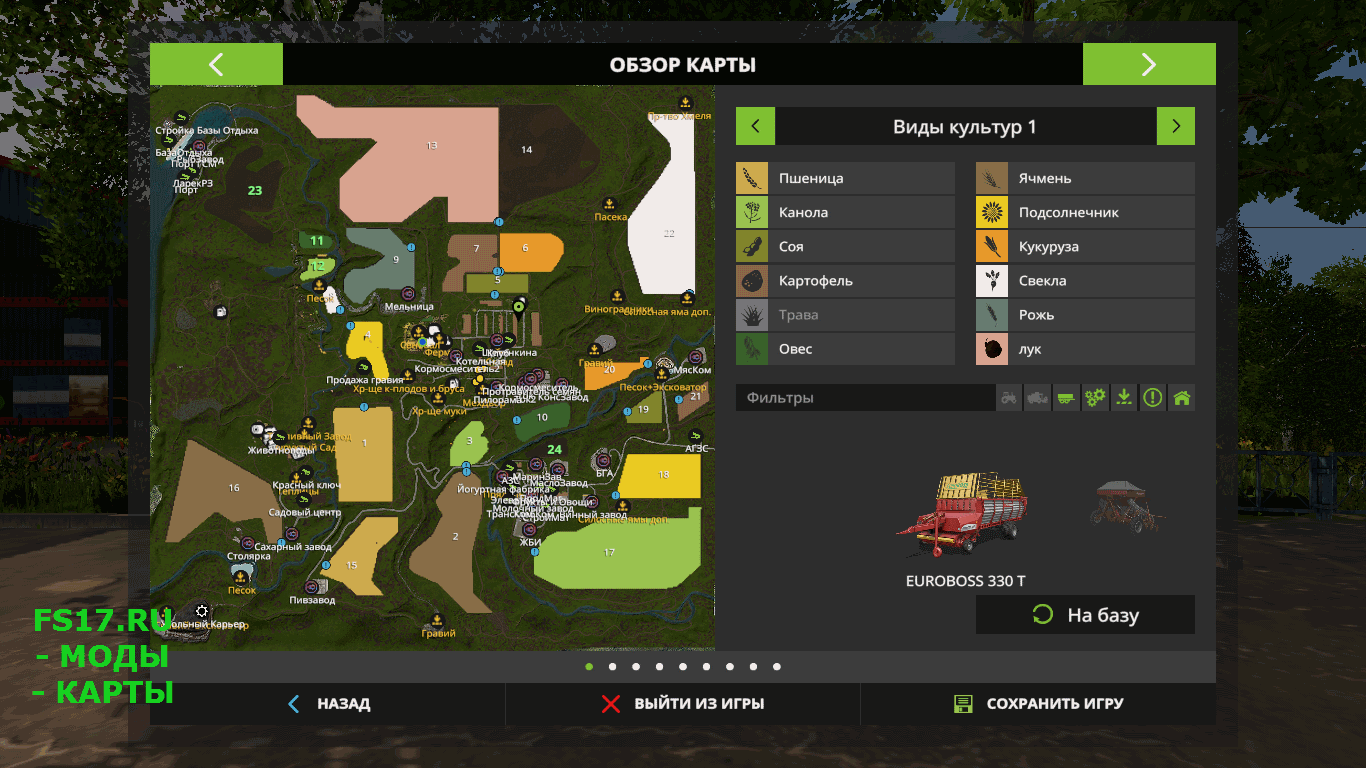Click the Гравий icon at map bottom
Image resolution: width=1366 pixels, height=768 pixels.
coord(438,620)
